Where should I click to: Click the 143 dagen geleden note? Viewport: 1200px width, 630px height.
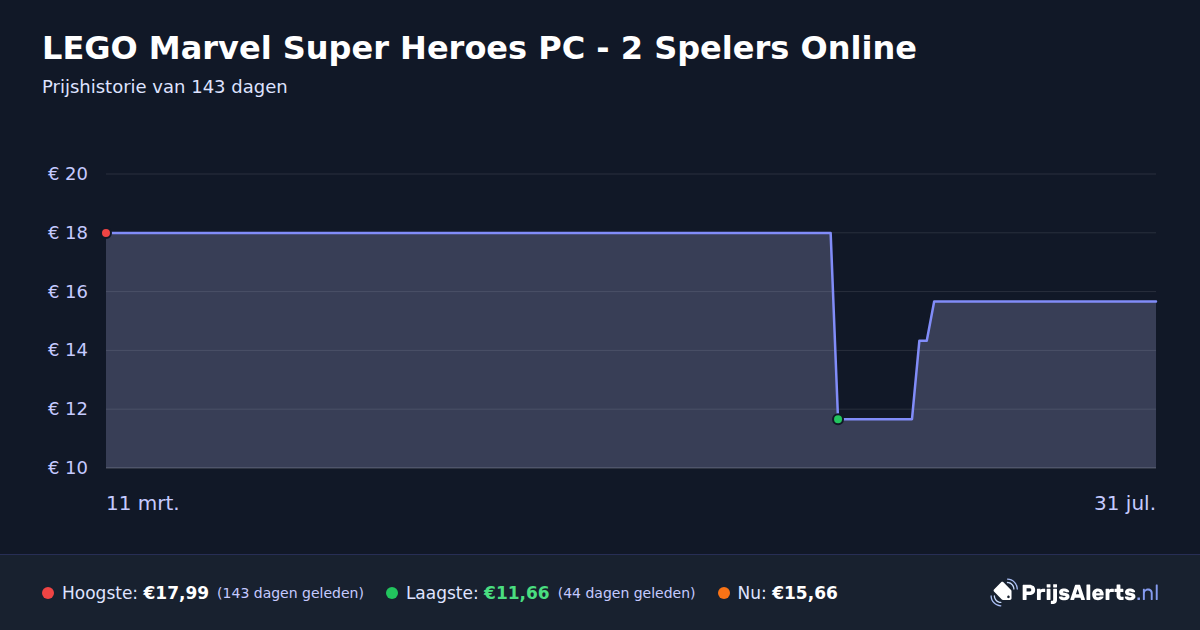[290, 593]
